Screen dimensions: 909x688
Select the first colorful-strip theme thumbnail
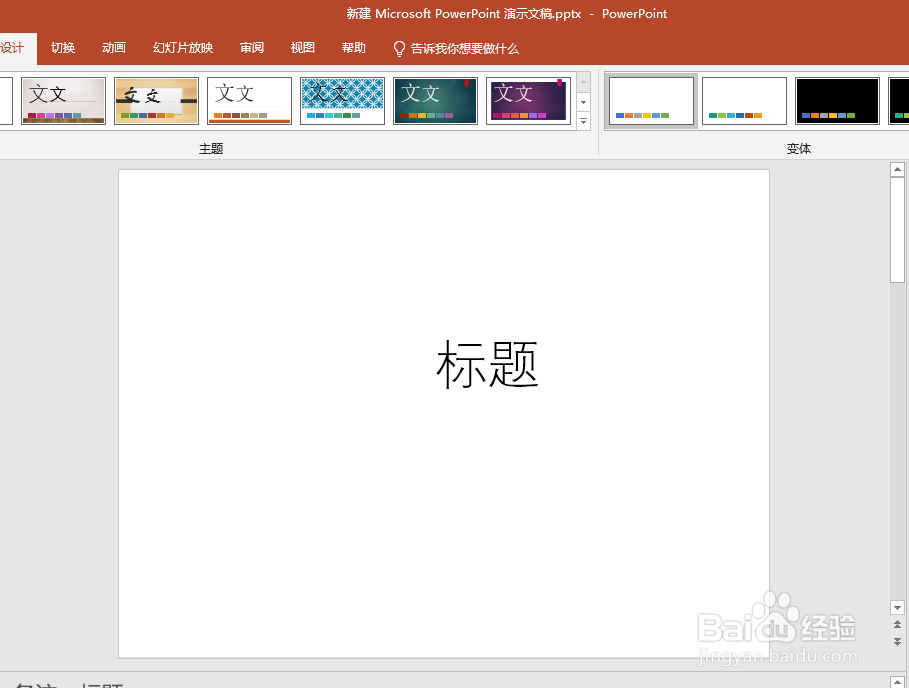(x=63, y=100)
